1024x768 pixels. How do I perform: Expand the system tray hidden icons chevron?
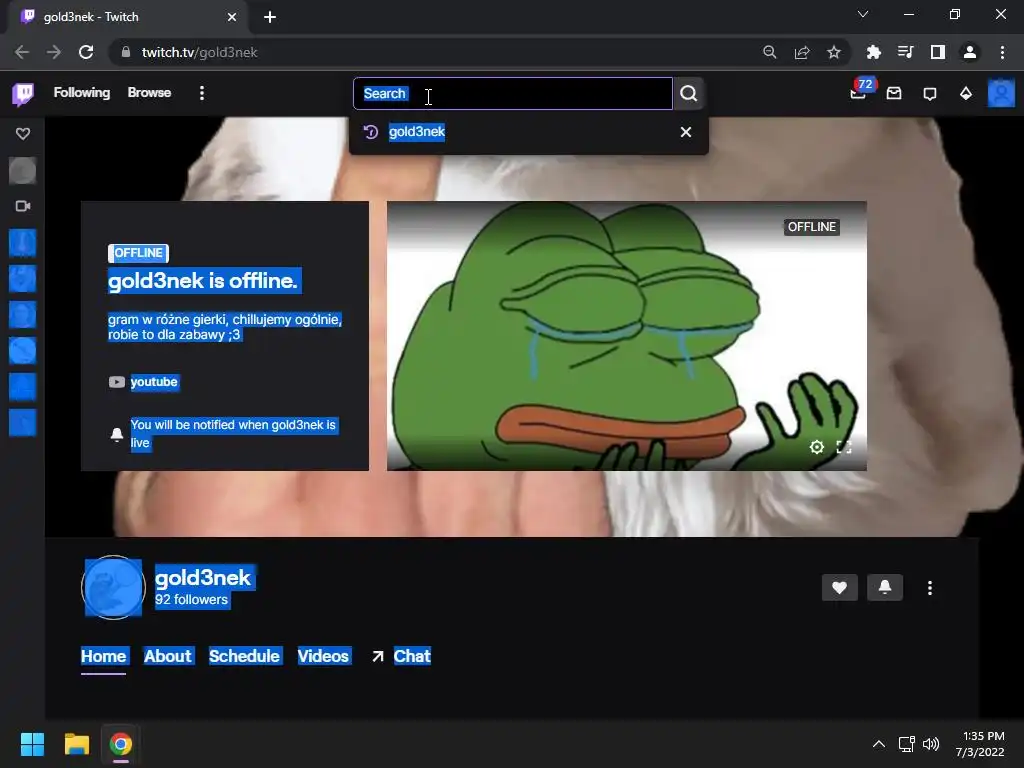pos(879,744)
